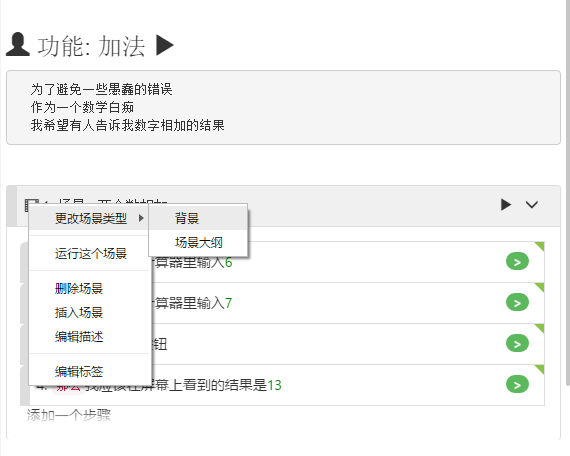The height and width of the screenshot is (456, 570).
Task: Collapse the scenario using the chevron arrow
Action: 532,205
